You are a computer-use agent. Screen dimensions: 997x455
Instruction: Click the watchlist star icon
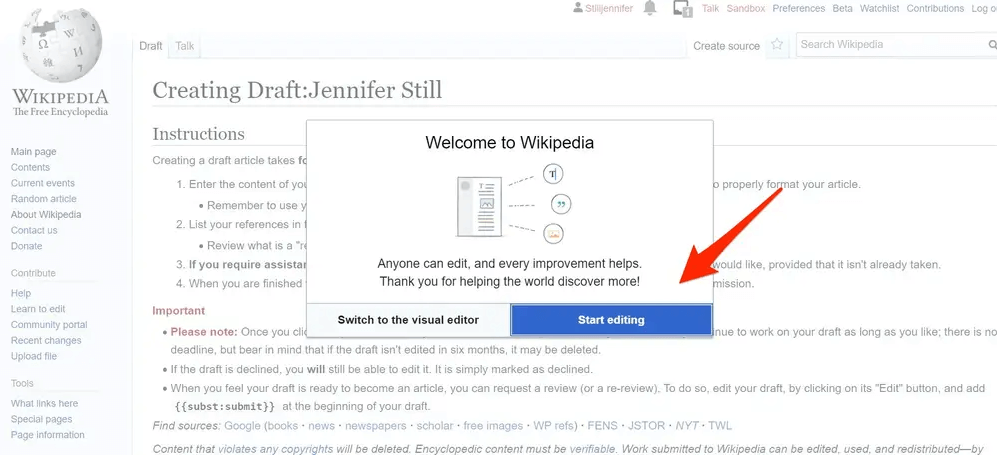pos(777,46)
